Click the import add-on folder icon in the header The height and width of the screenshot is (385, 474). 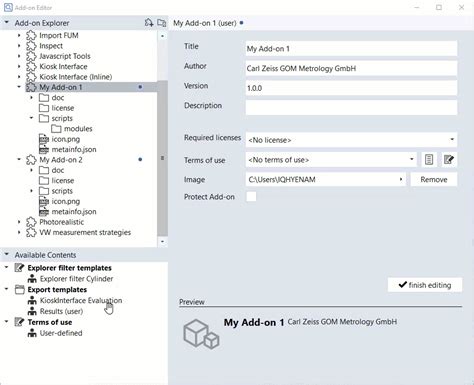click(x=162, y=23)
